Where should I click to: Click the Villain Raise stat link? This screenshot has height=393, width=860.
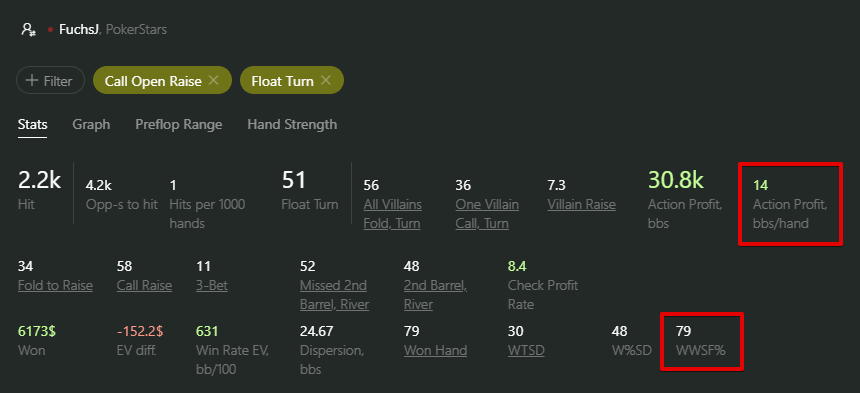[x=581, y=204]
